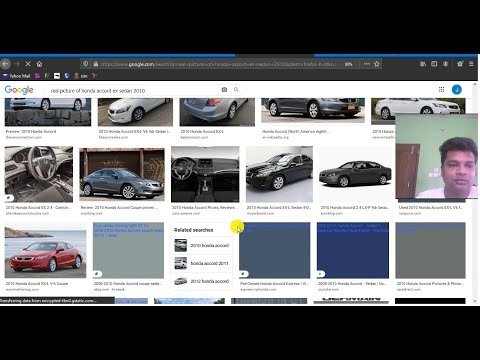Open the steering wheel interior 'Accord EX 2.4' image
The image size is (480, 360).
(39, 174)
